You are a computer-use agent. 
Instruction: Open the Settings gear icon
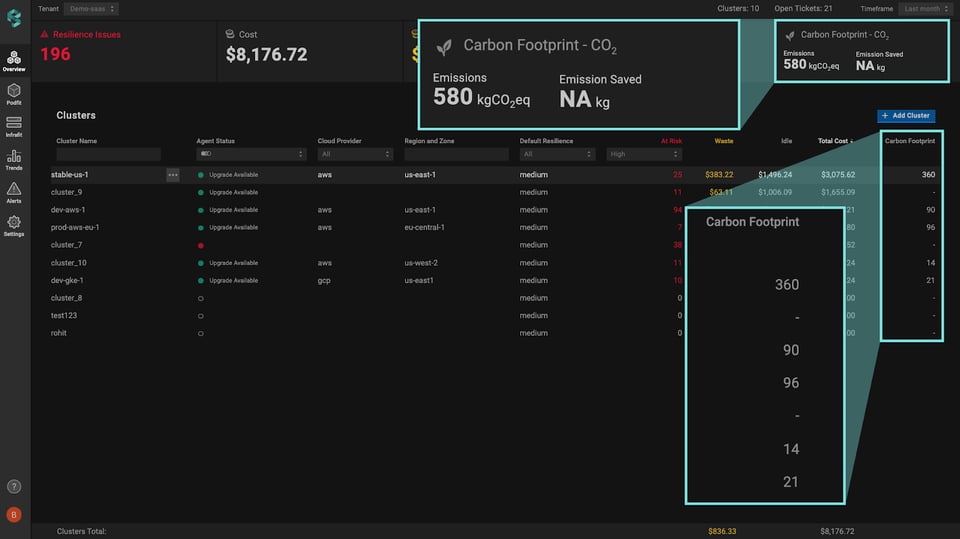pyautogui.click(x=13, y=225)
